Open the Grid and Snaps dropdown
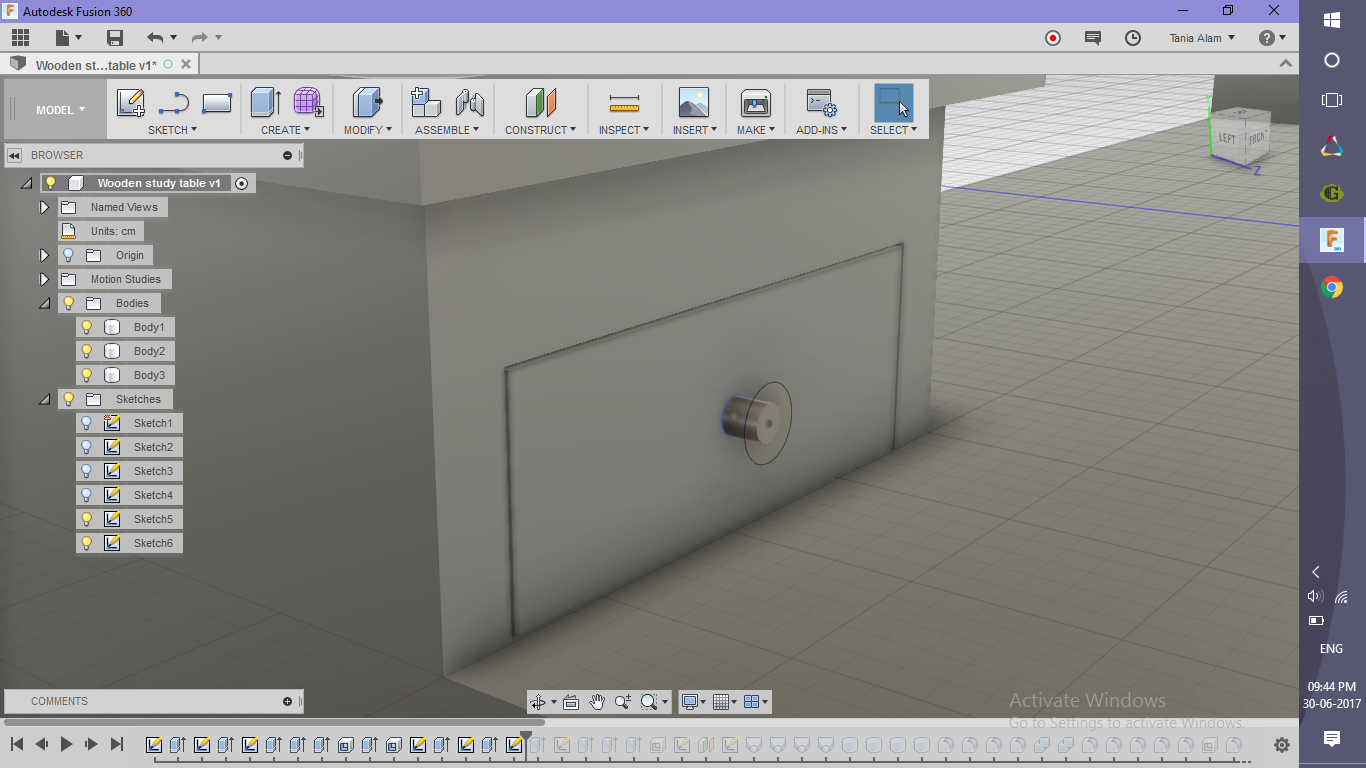 point(724,702)
